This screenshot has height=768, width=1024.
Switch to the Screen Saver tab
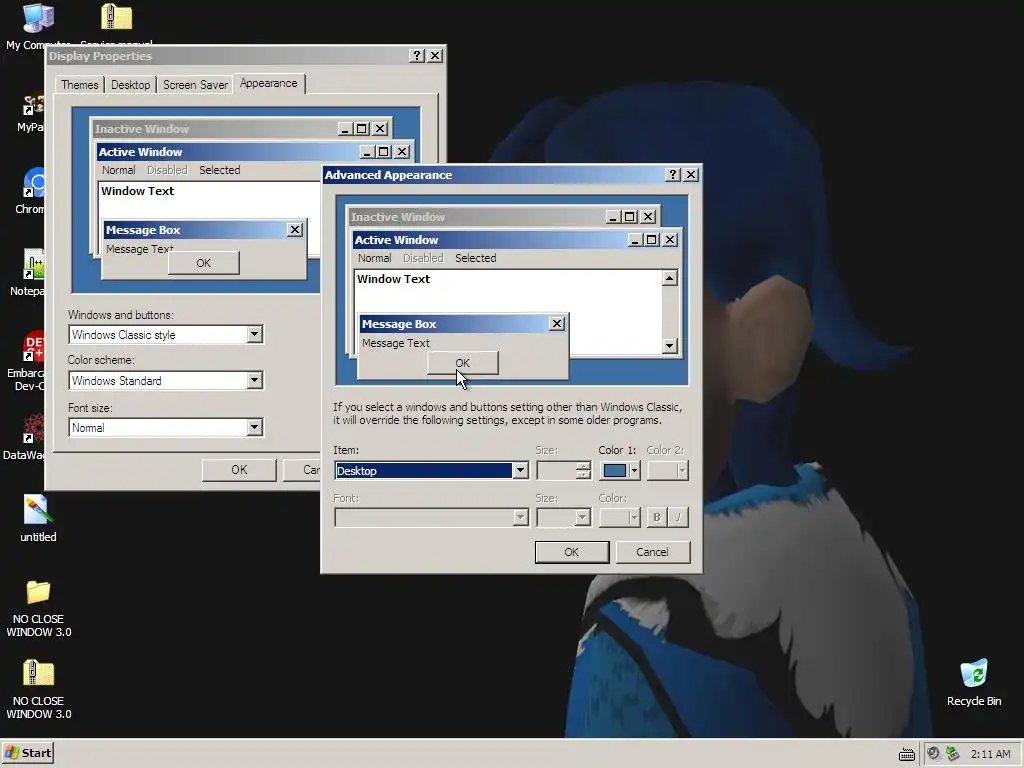coord(195,85)
